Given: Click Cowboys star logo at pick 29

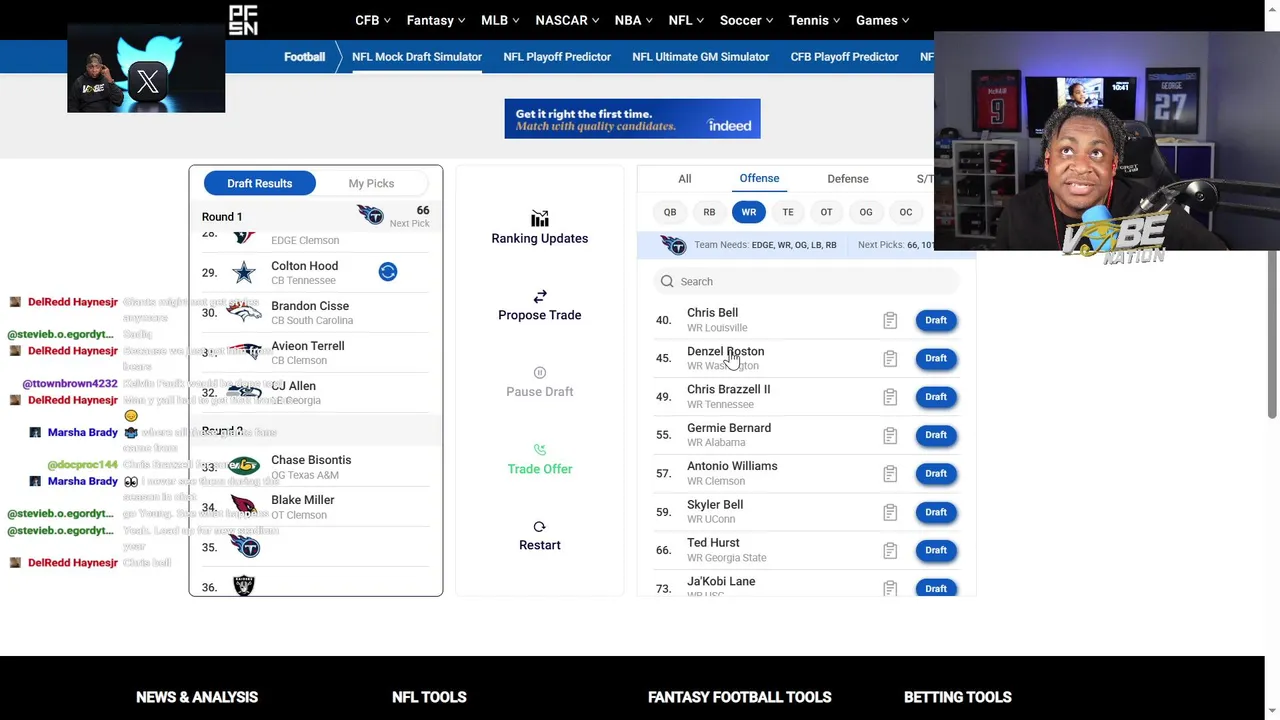Looking at the screenshot, I should click(244, 272).
